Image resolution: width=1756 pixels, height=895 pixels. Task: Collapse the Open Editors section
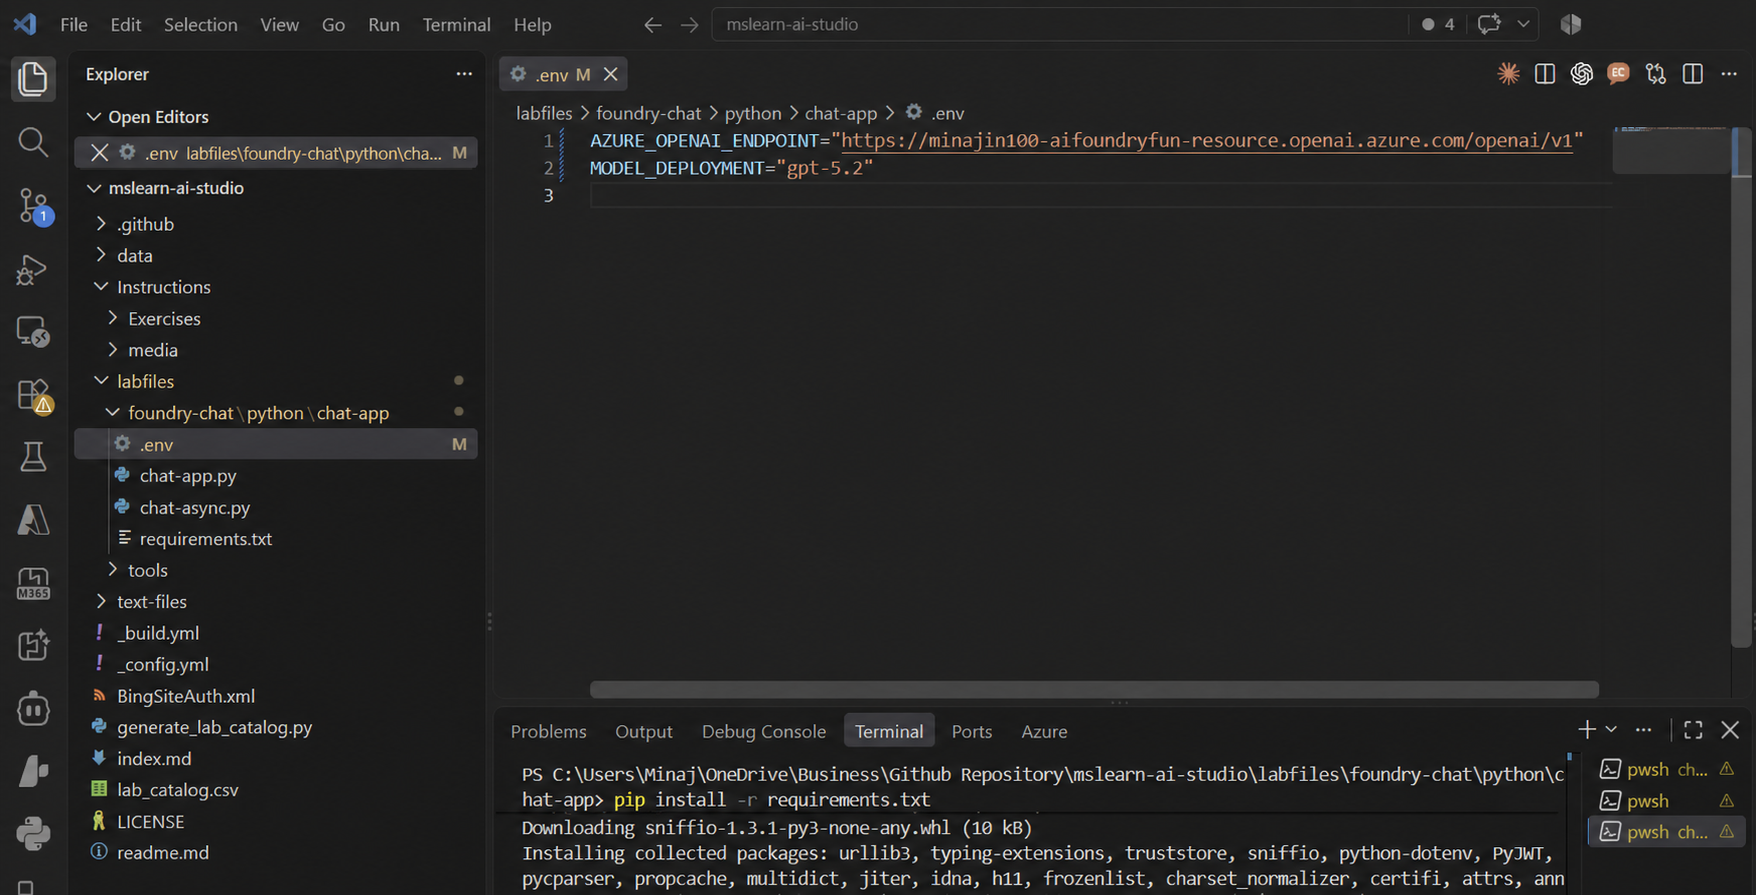point(94,117)
